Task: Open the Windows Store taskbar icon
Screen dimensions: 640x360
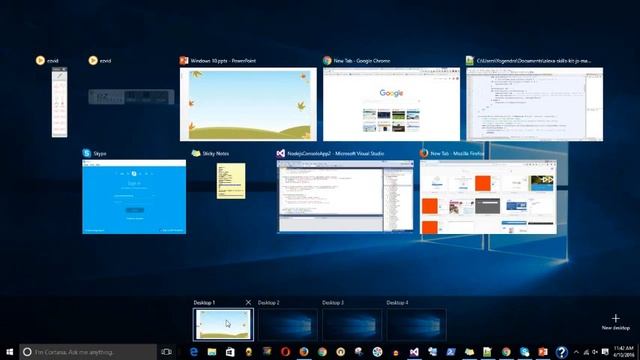Action: pyautogui.click(x=230, y=352)
